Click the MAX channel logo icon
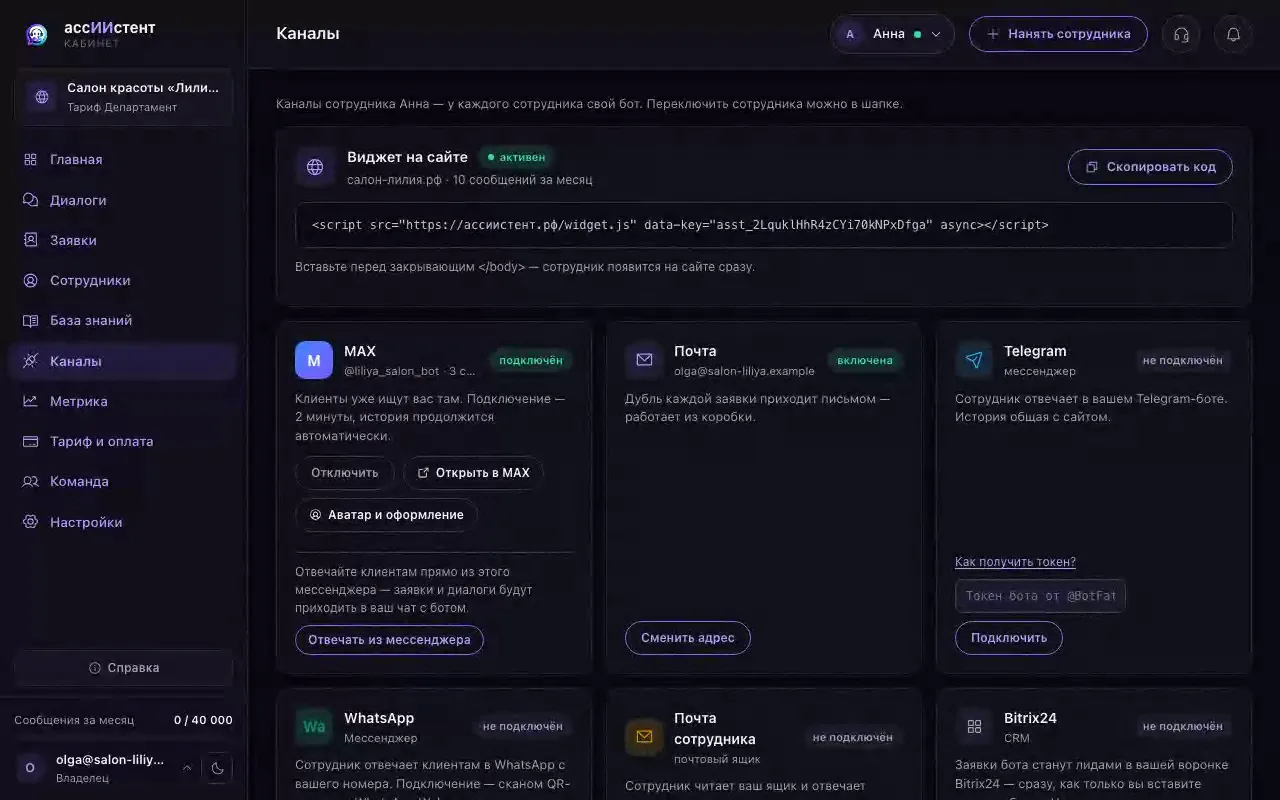This screenshot has height=800, width=1280. coord(314,360)
